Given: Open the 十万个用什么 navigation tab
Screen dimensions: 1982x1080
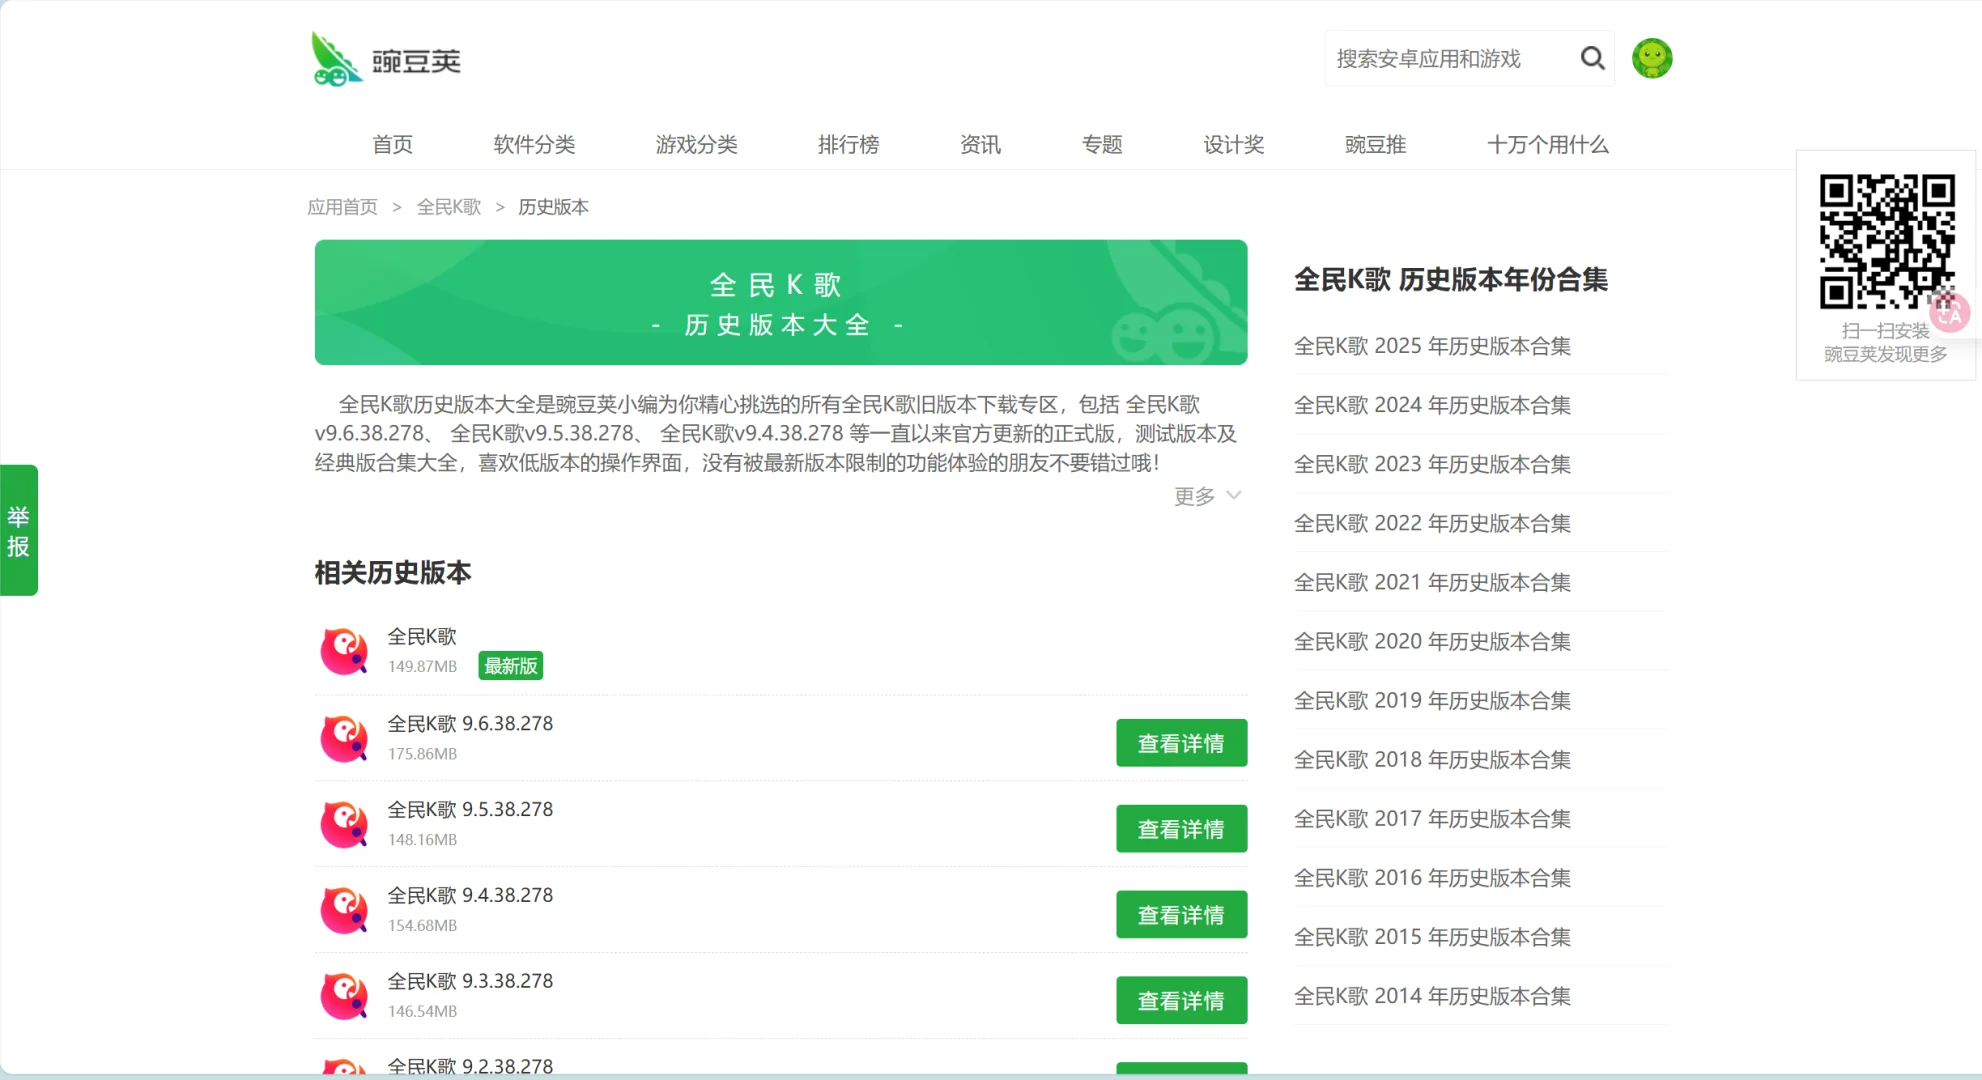Looking at the screenshot, I should coord(1547,145).
